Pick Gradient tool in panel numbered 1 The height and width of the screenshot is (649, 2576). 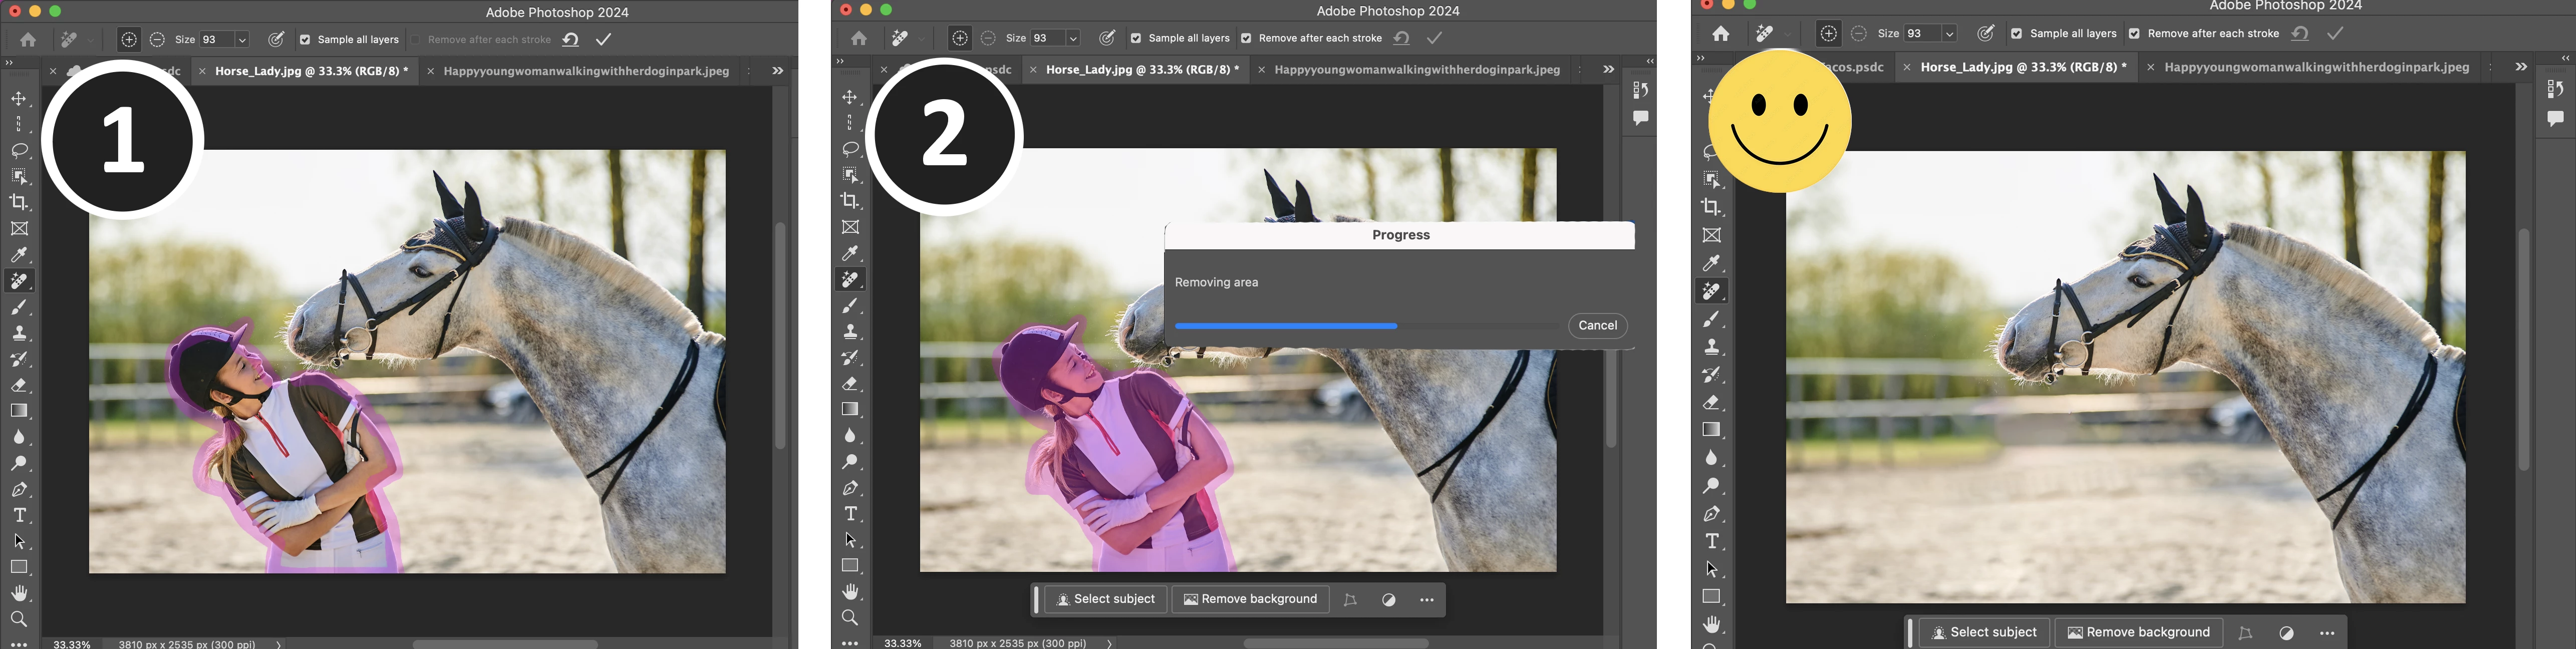pyautogui.click(x=19, y=411)
